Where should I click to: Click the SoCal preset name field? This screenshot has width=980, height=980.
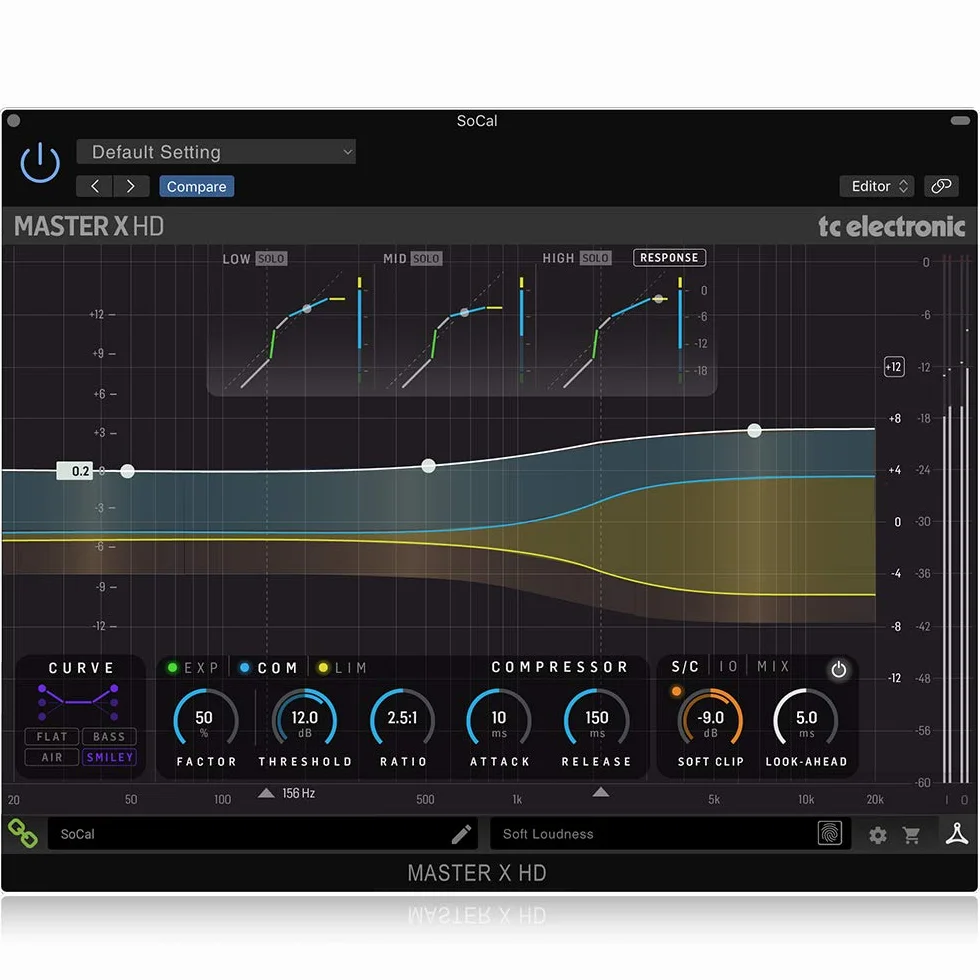coord(262,834)
